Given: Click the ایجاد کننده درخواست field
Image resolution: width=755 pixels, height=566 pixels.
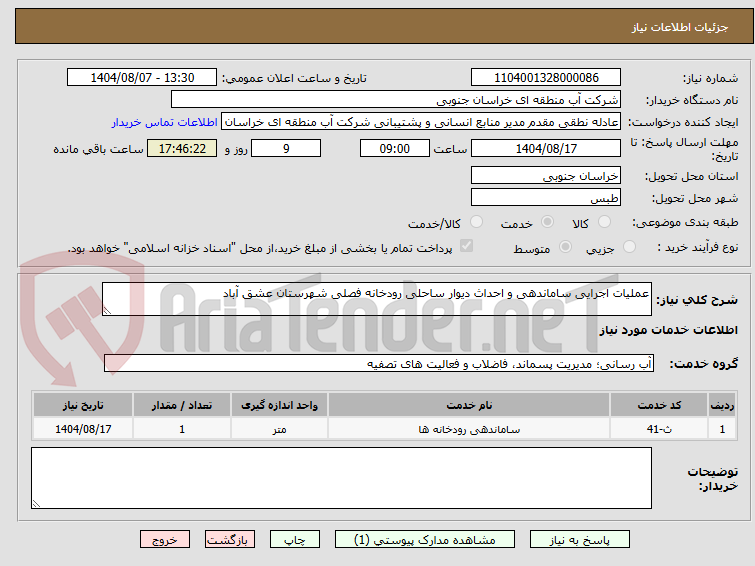Looking at the screenshot, I should [421, 122].
